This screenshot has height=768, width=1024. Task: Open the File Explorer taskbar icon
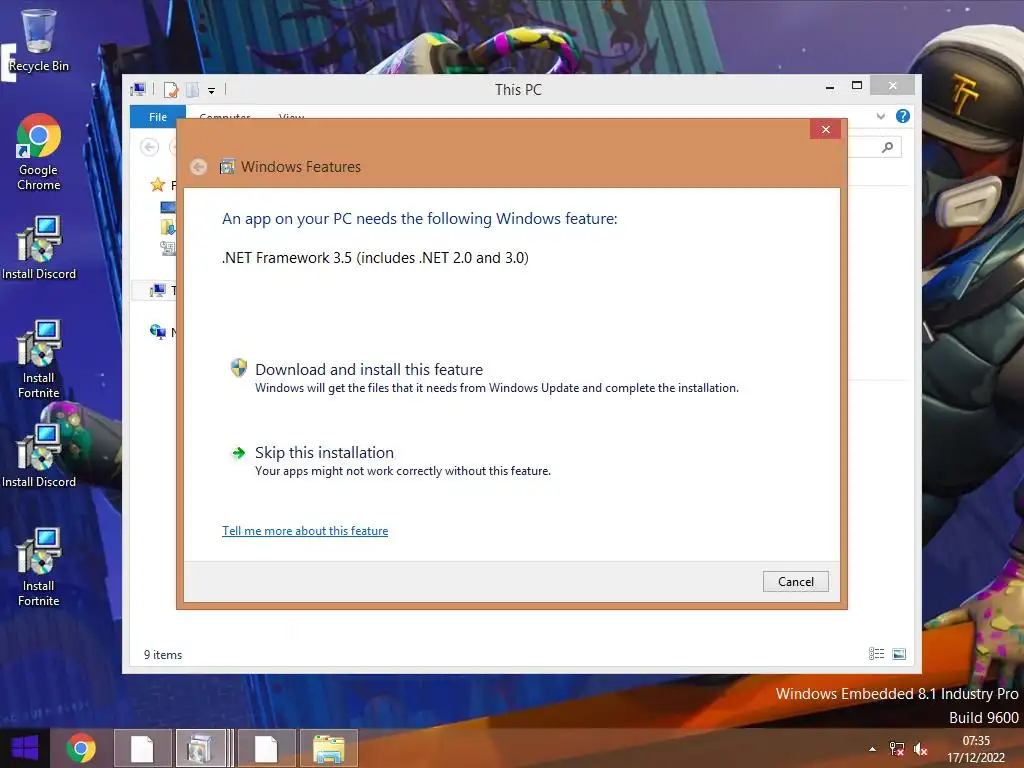(x=328, y=748)
